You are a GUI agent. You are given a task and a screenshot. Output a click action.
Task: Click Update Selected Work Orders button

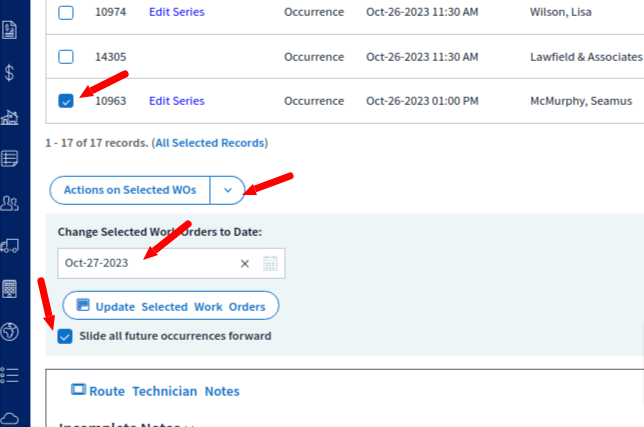click(x=171, y=306)
